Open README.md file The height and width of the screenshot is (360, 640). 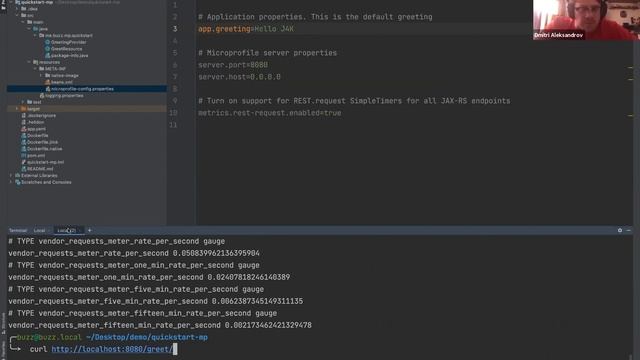tap(40, 169)
